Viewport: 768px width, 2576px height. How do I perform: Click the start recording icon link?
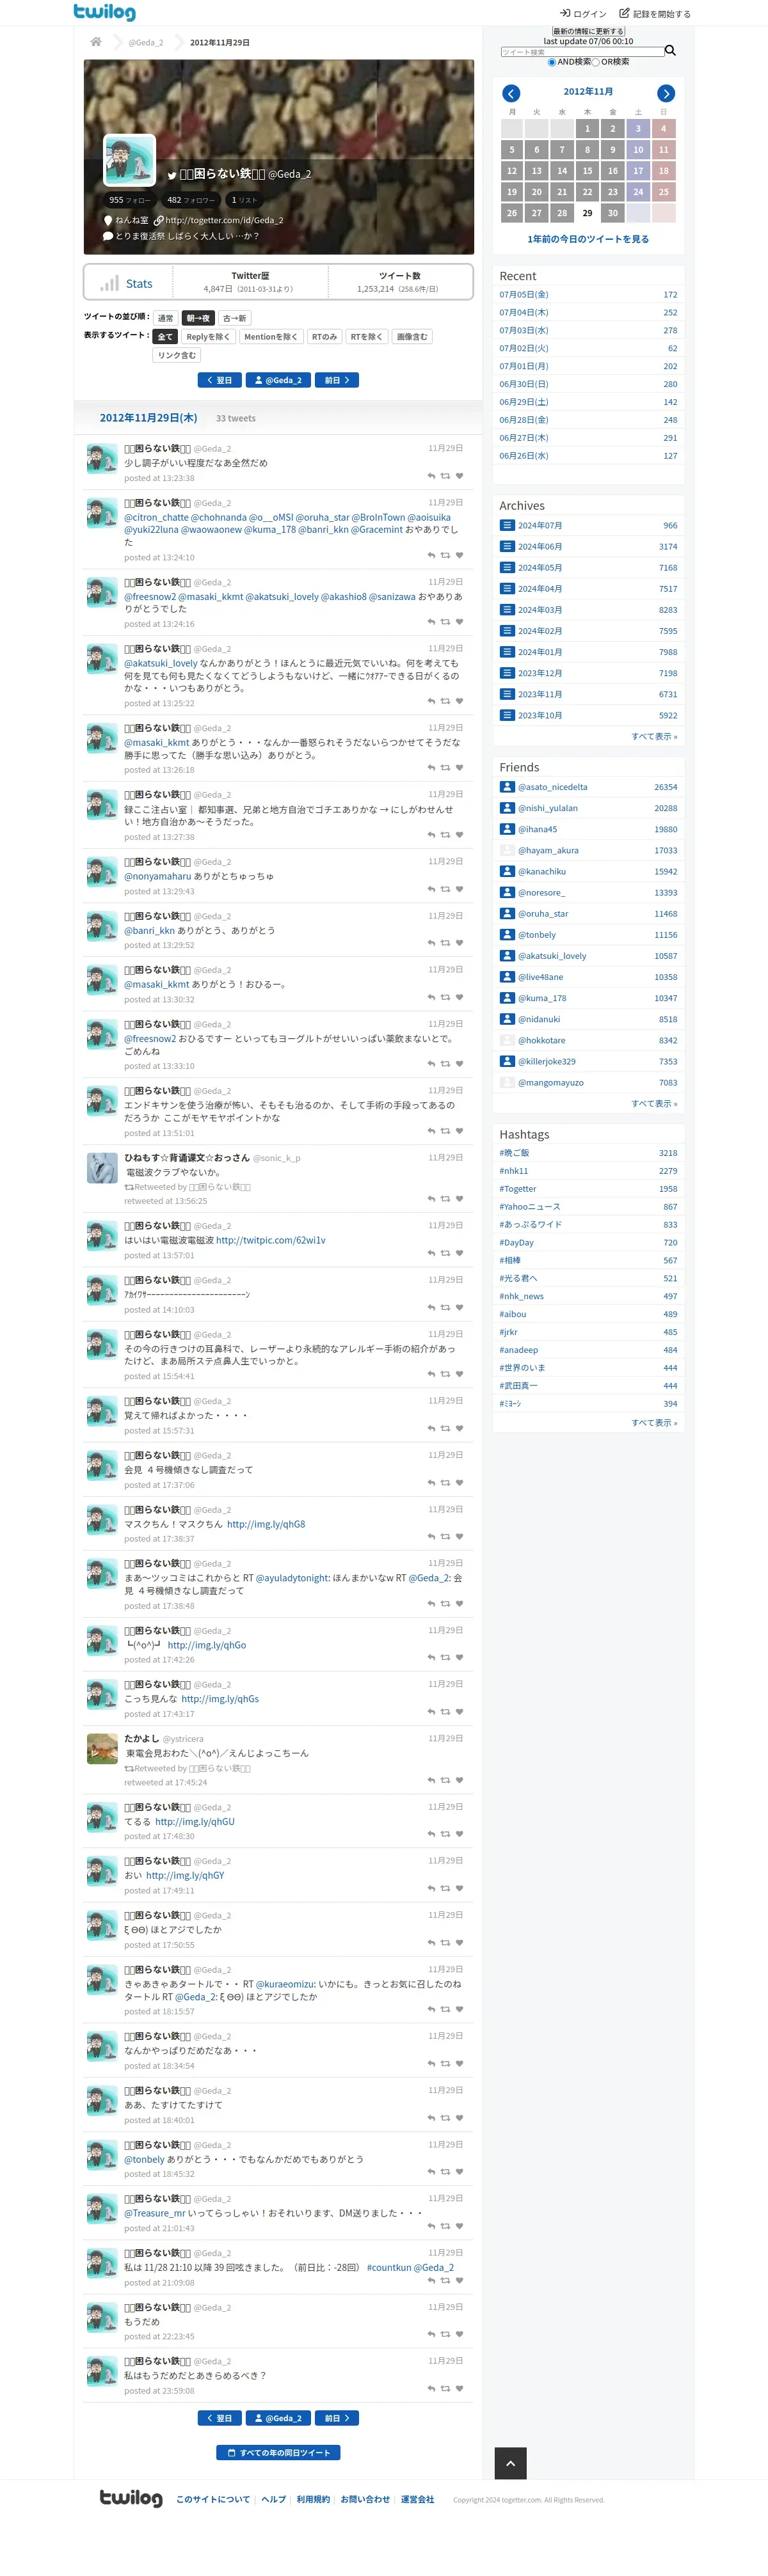[x=655, y=14]
